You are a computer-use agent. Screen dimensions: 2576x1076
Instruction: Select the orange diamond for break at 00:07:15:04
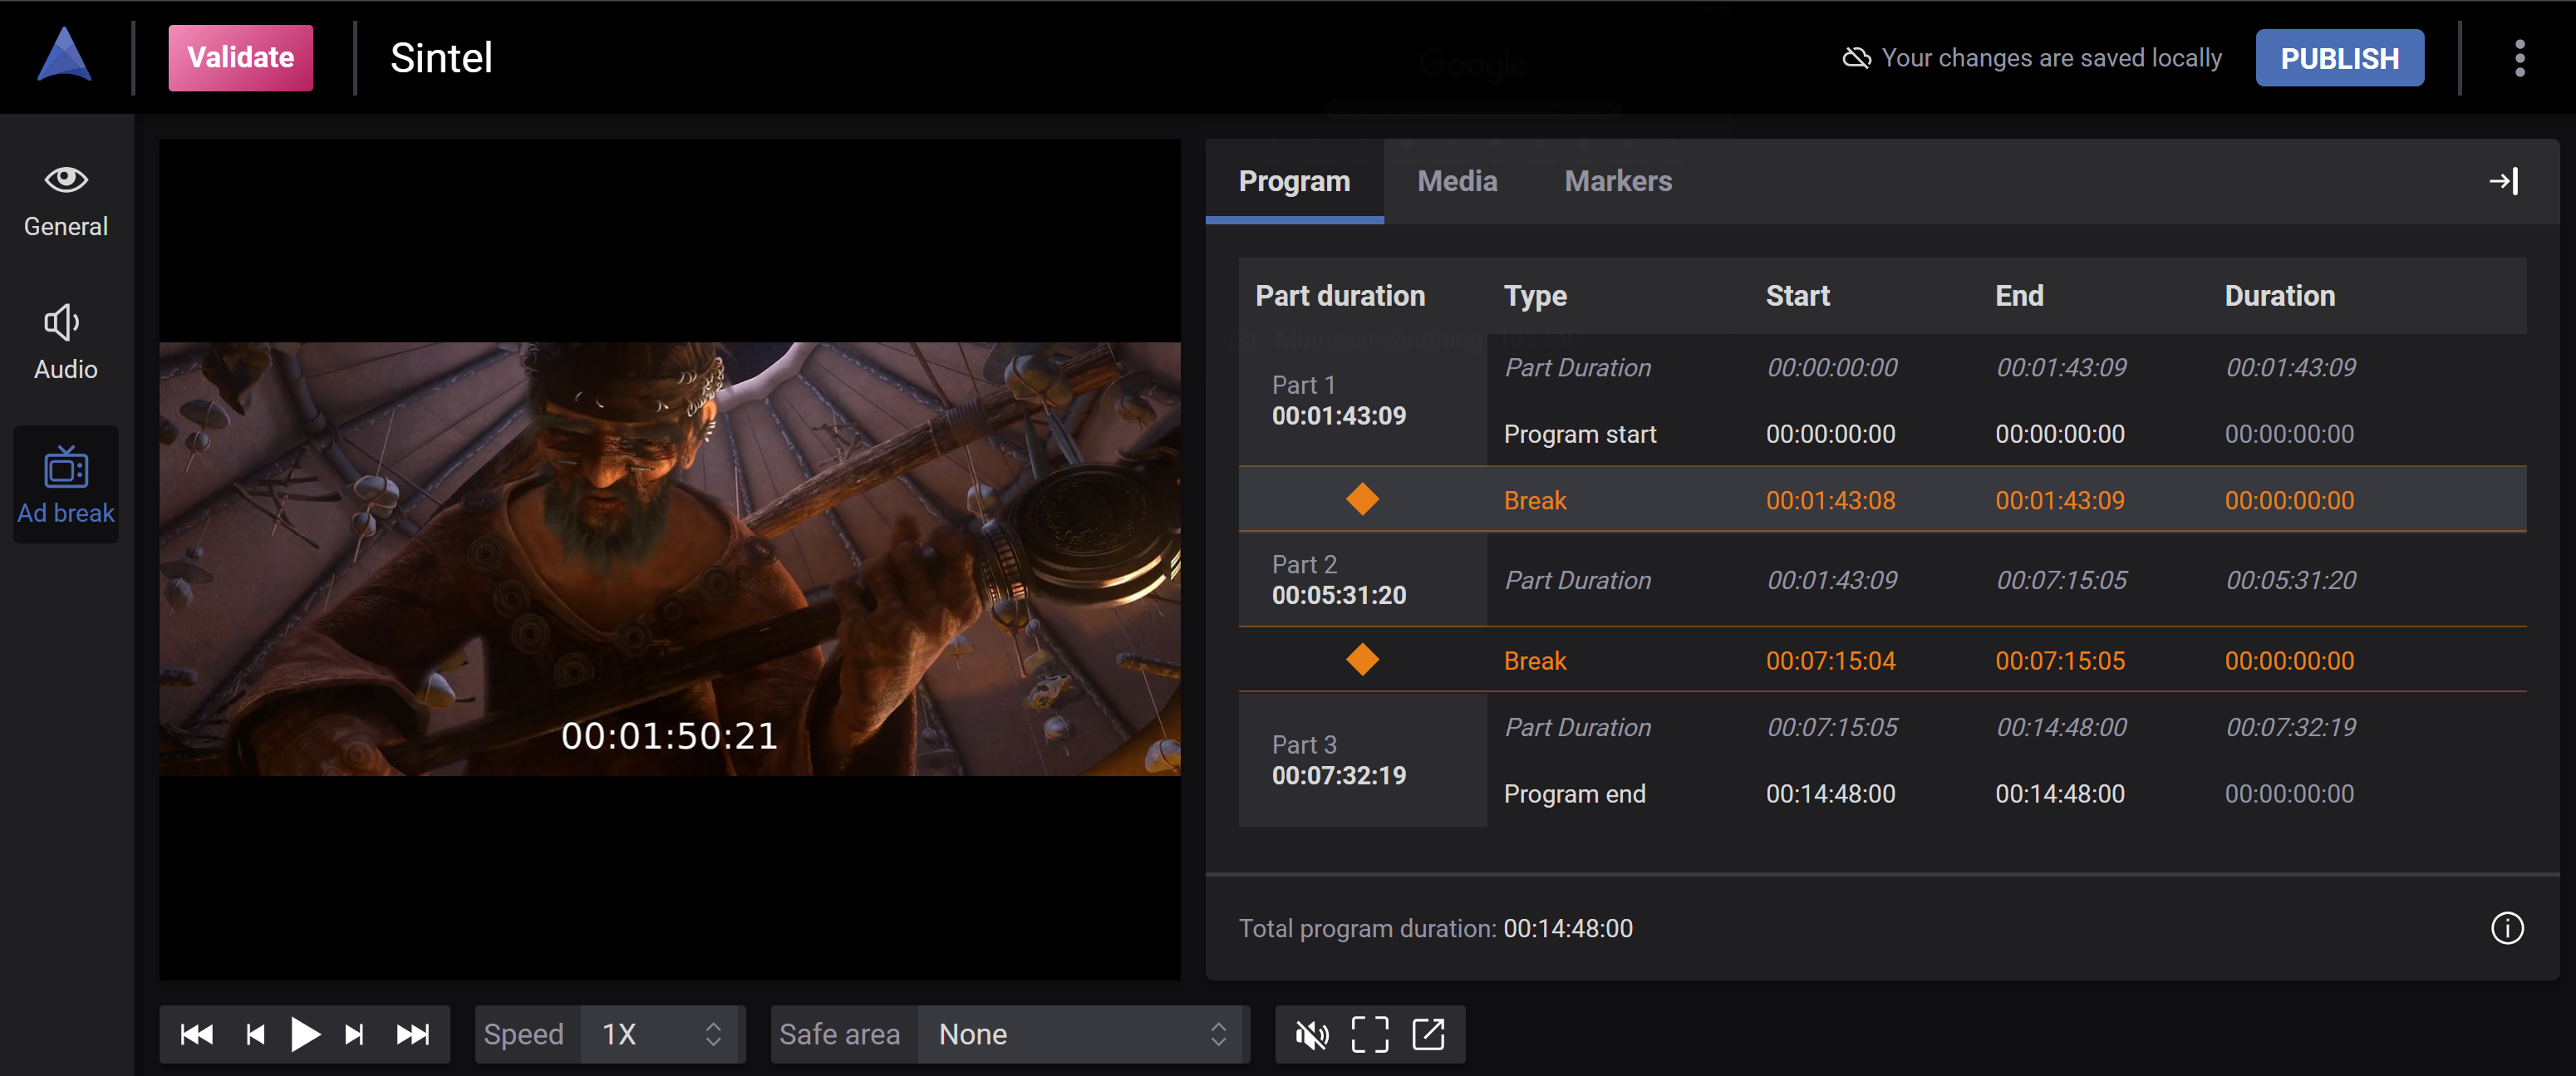coord(1362,660)
